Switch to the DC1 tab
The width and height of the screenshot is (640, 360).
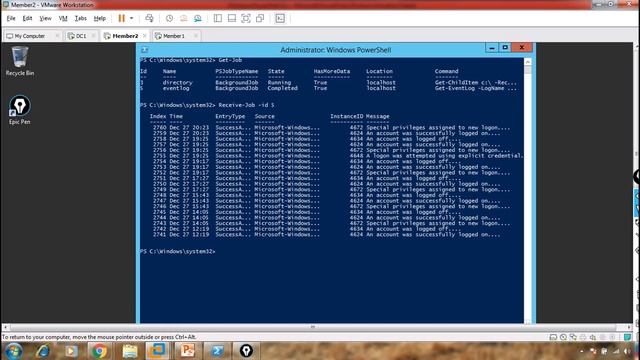[x=81, y=36]
